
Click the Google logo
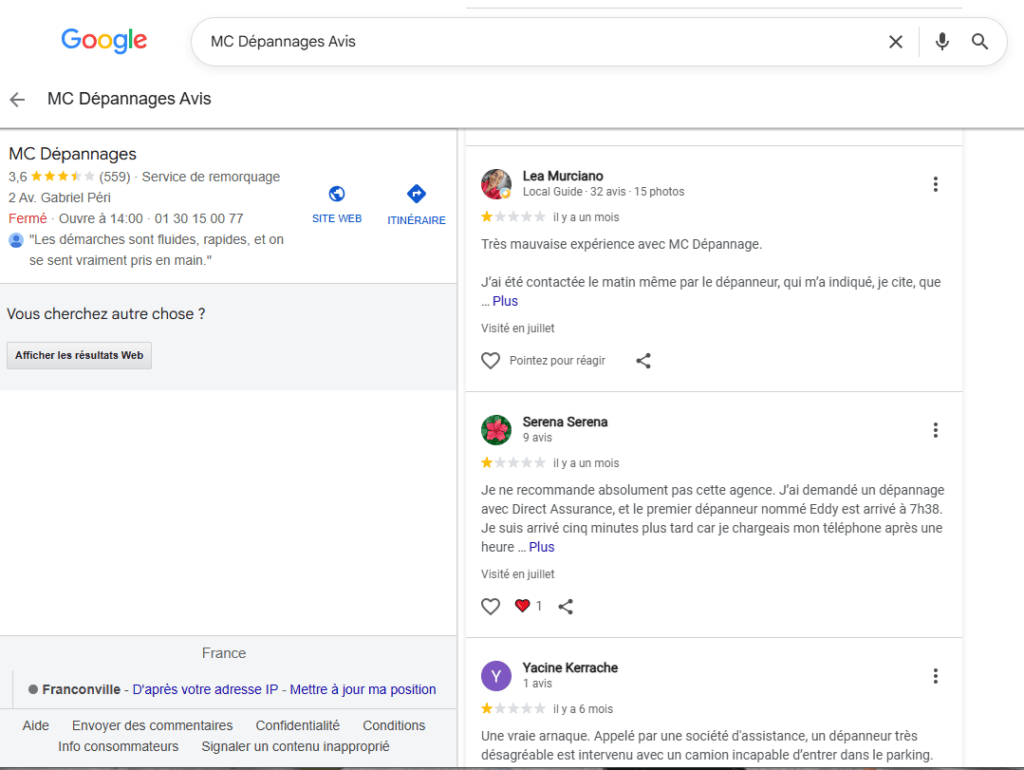point(104,40)
